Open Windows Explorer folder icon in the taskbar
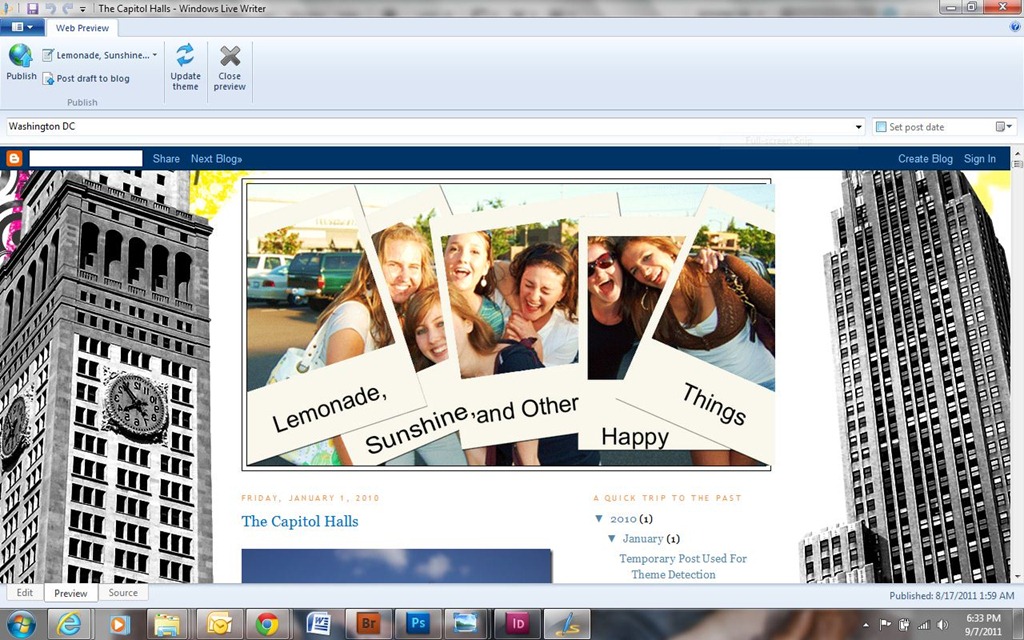The height and width of the screenshot is (640, 1024). point(167,624)
